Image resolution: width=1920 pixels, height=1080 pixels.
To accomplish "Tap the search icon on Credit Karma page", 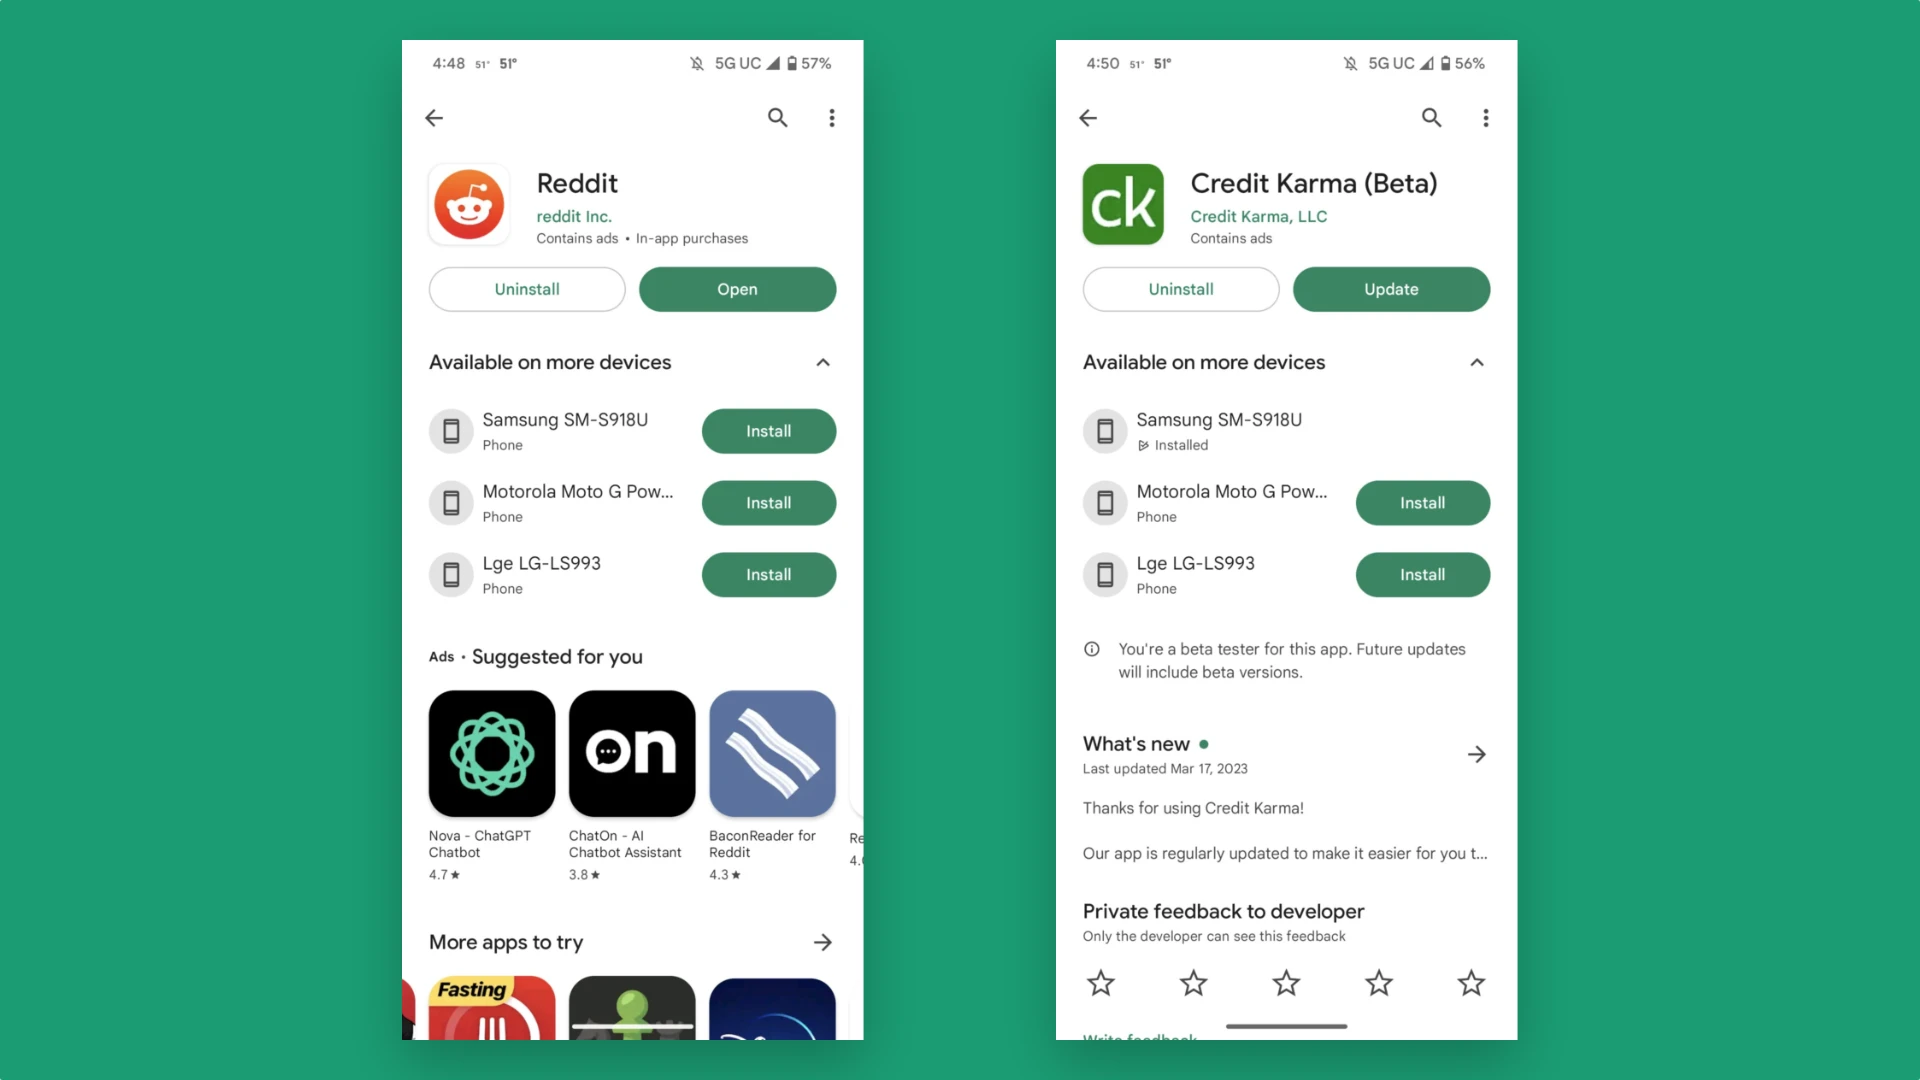I will pos(1432,117).
